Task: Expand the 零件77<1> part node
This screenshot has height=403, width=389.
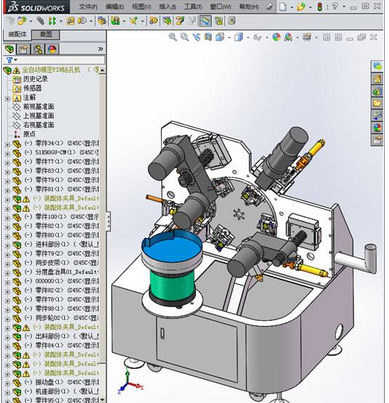Action: click(x=7, y=163)
